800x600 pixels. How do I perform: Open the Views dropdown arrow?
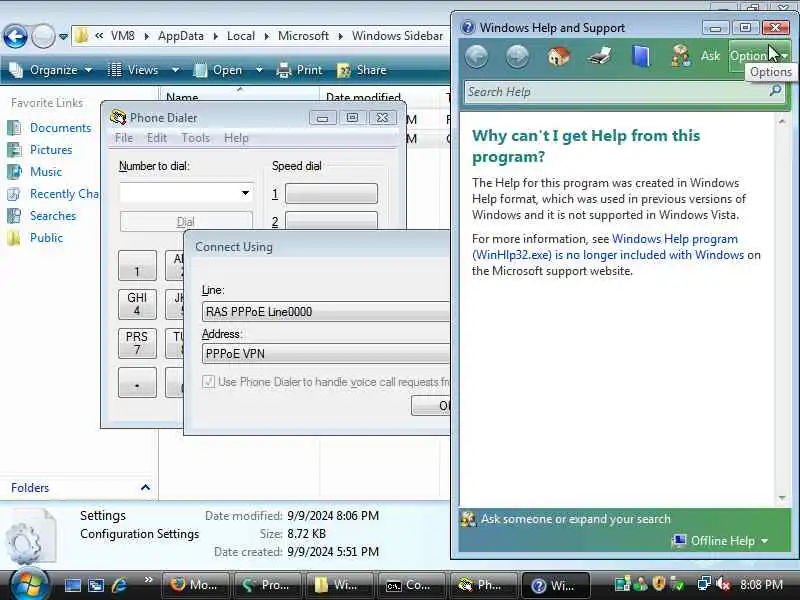click(x=176, y=70)
